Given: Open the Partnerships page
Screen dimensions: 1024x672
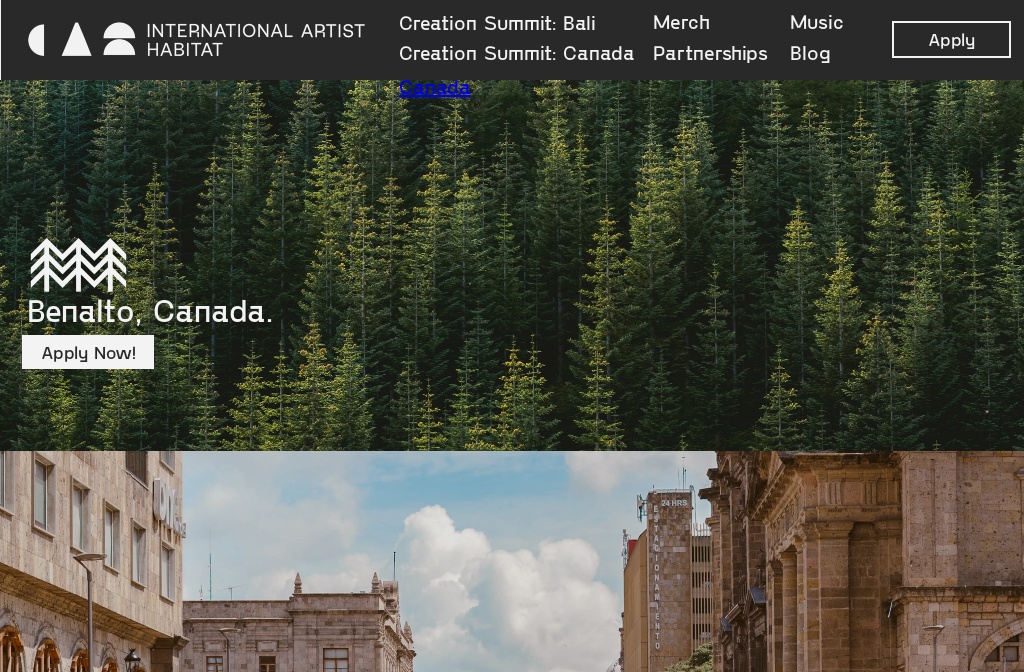Looking at the screenshot, I should tap(710, 53).
